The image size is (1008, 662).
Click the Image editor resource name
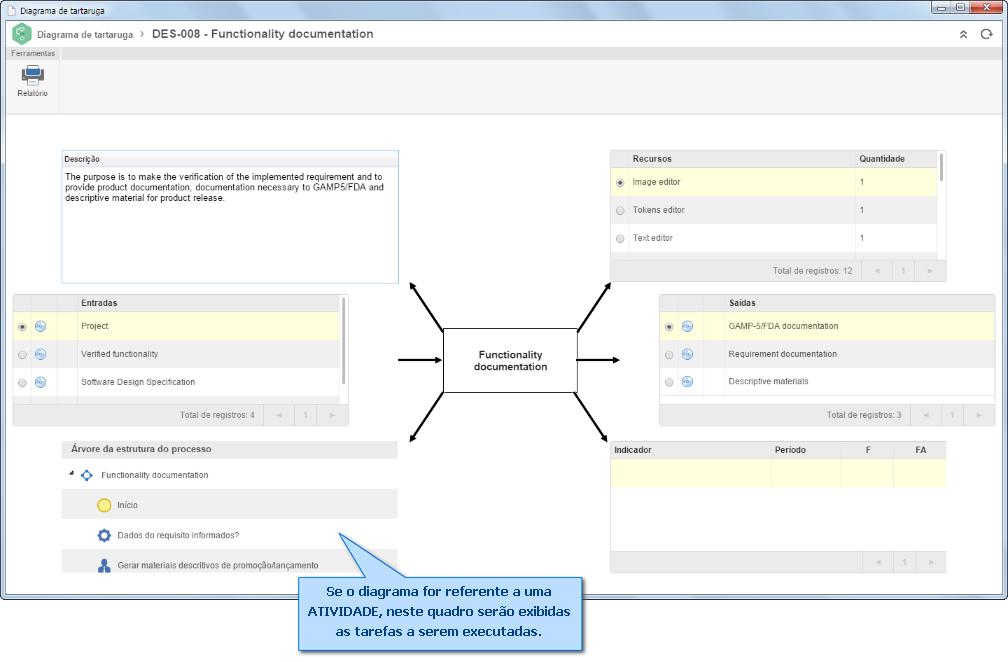[656, 183]
